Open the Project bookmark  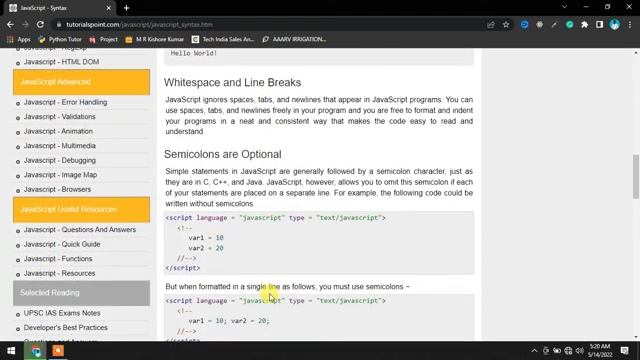tap(103, 39)
